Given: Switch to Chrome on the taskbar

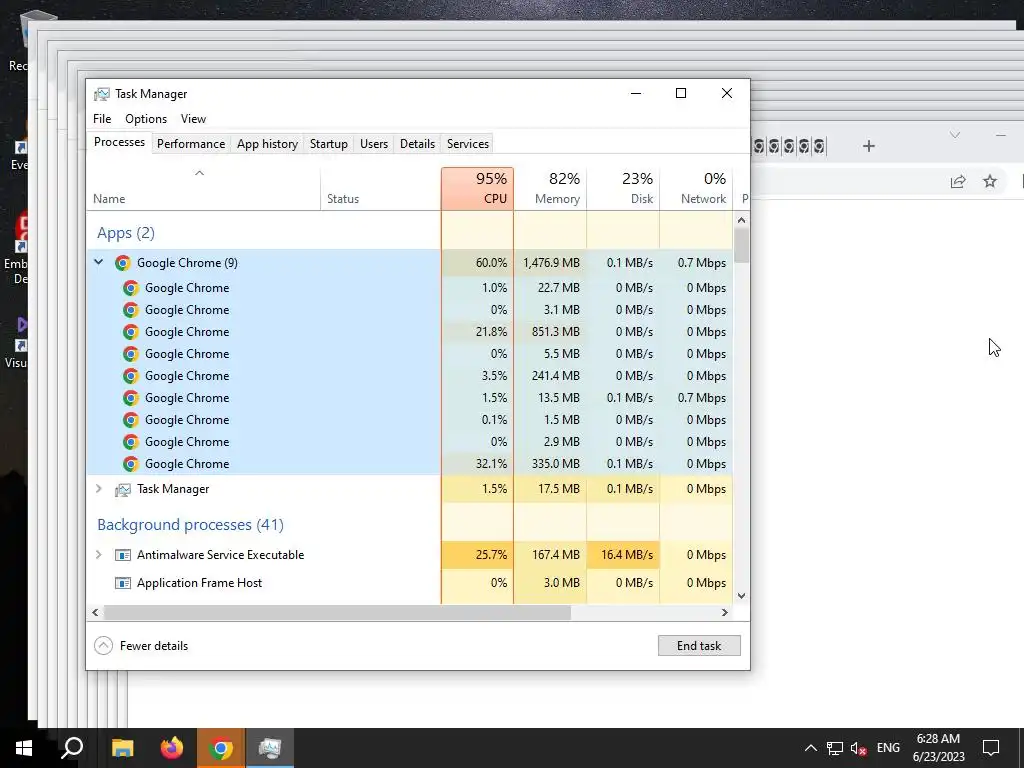Looking at the screenshot, I should [221, 748].
